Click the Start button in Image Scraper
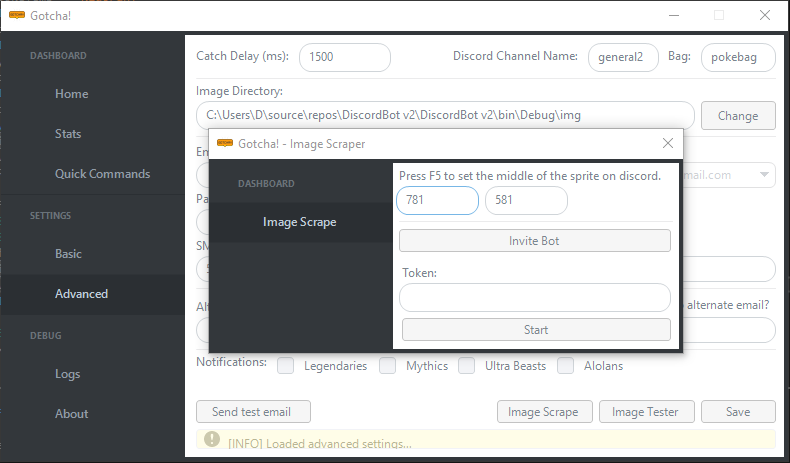Screen dimensions: 790x463 pyautogui.click(x=536, y=330)
